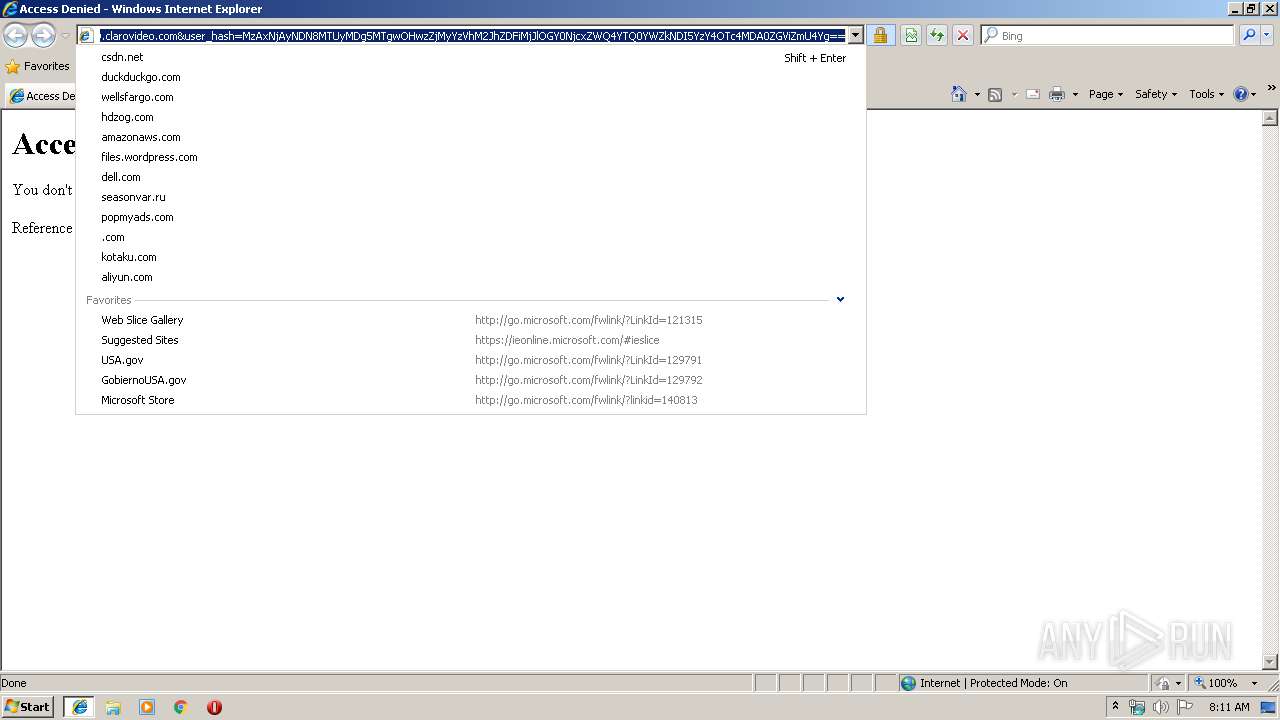This screenshot has height=720, width=1280.
Task: Click the Action Center flag tray icon
Action: tap(1185, 707)
